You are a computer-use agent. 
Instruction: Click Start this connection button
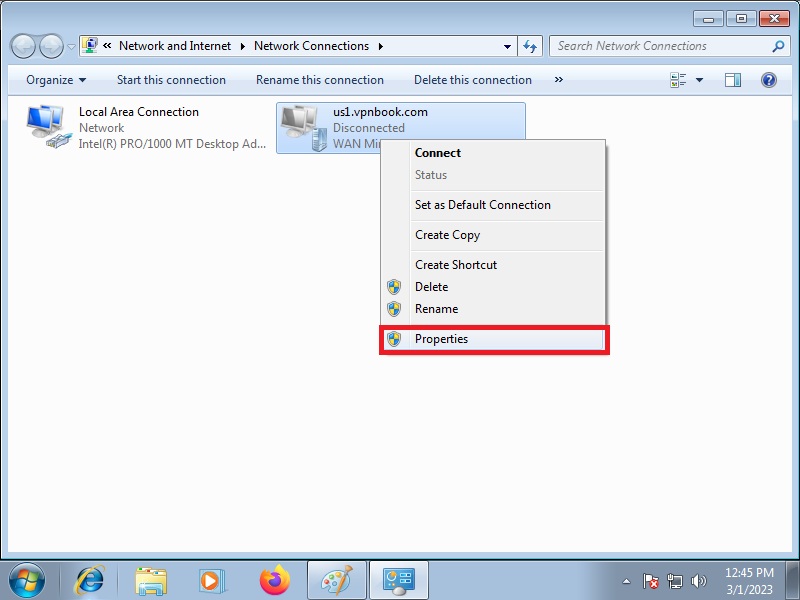pos(171,80)
